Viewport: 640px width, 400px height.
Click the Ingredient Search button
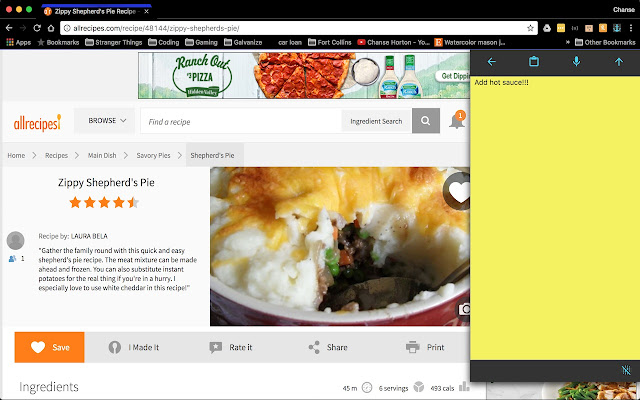click(376, 121)
